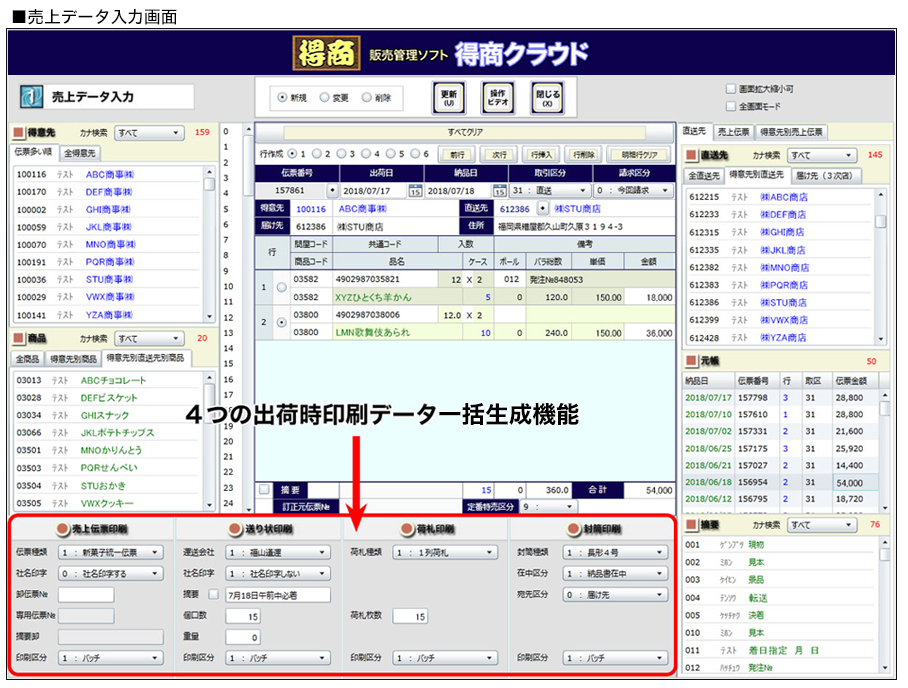Click the すべてクリア button
This screenshot has height=688, width=908.
(x=465, y=133)
